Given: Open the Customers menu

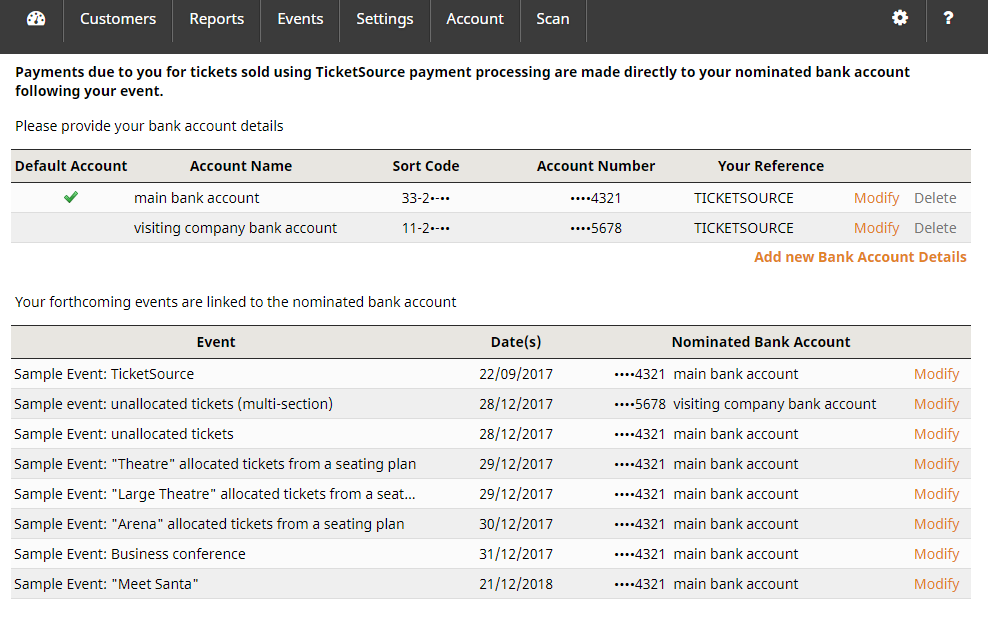Looking at the screenshot, I should pyautogui.click(x=118, y=19).
